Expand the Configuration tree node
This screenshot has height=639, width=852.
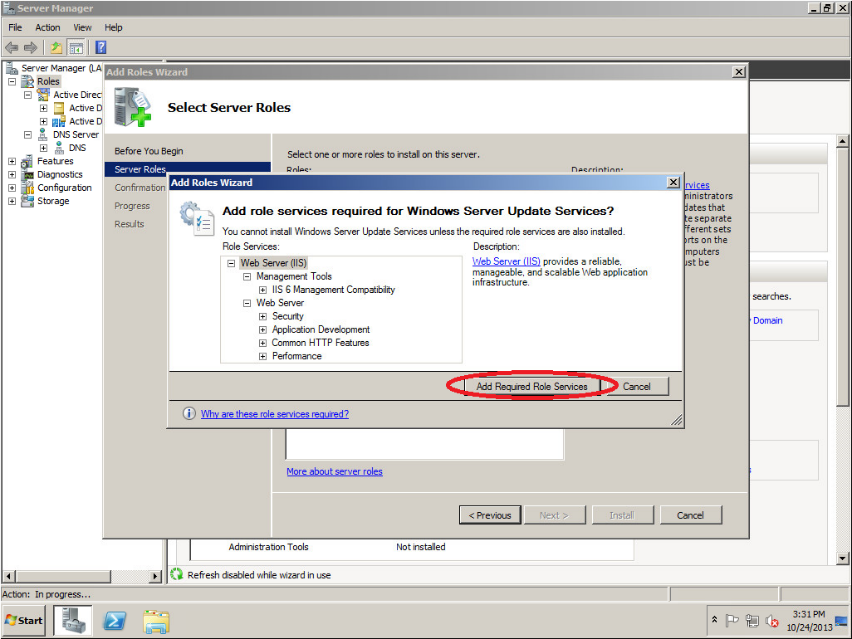(x=12, y=188)
